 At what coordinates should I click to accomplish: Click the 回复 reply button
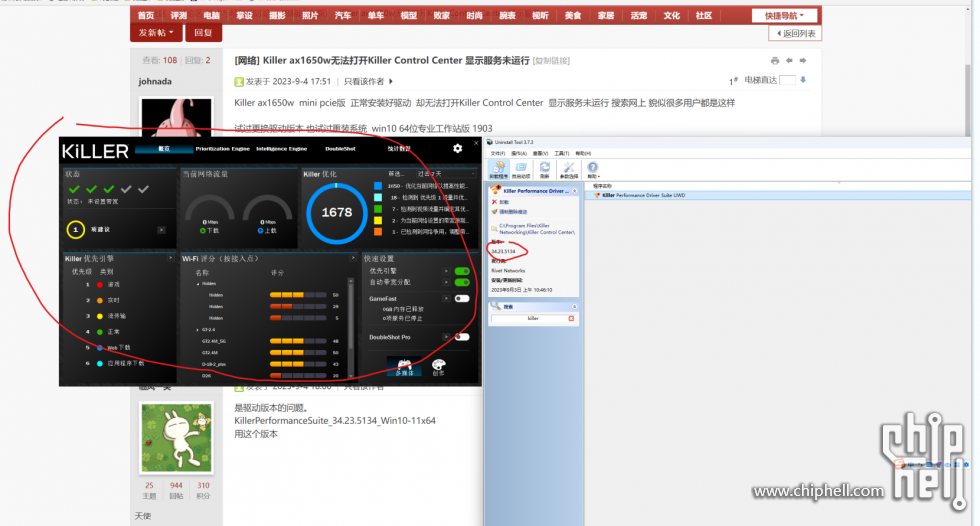(203, 32)
